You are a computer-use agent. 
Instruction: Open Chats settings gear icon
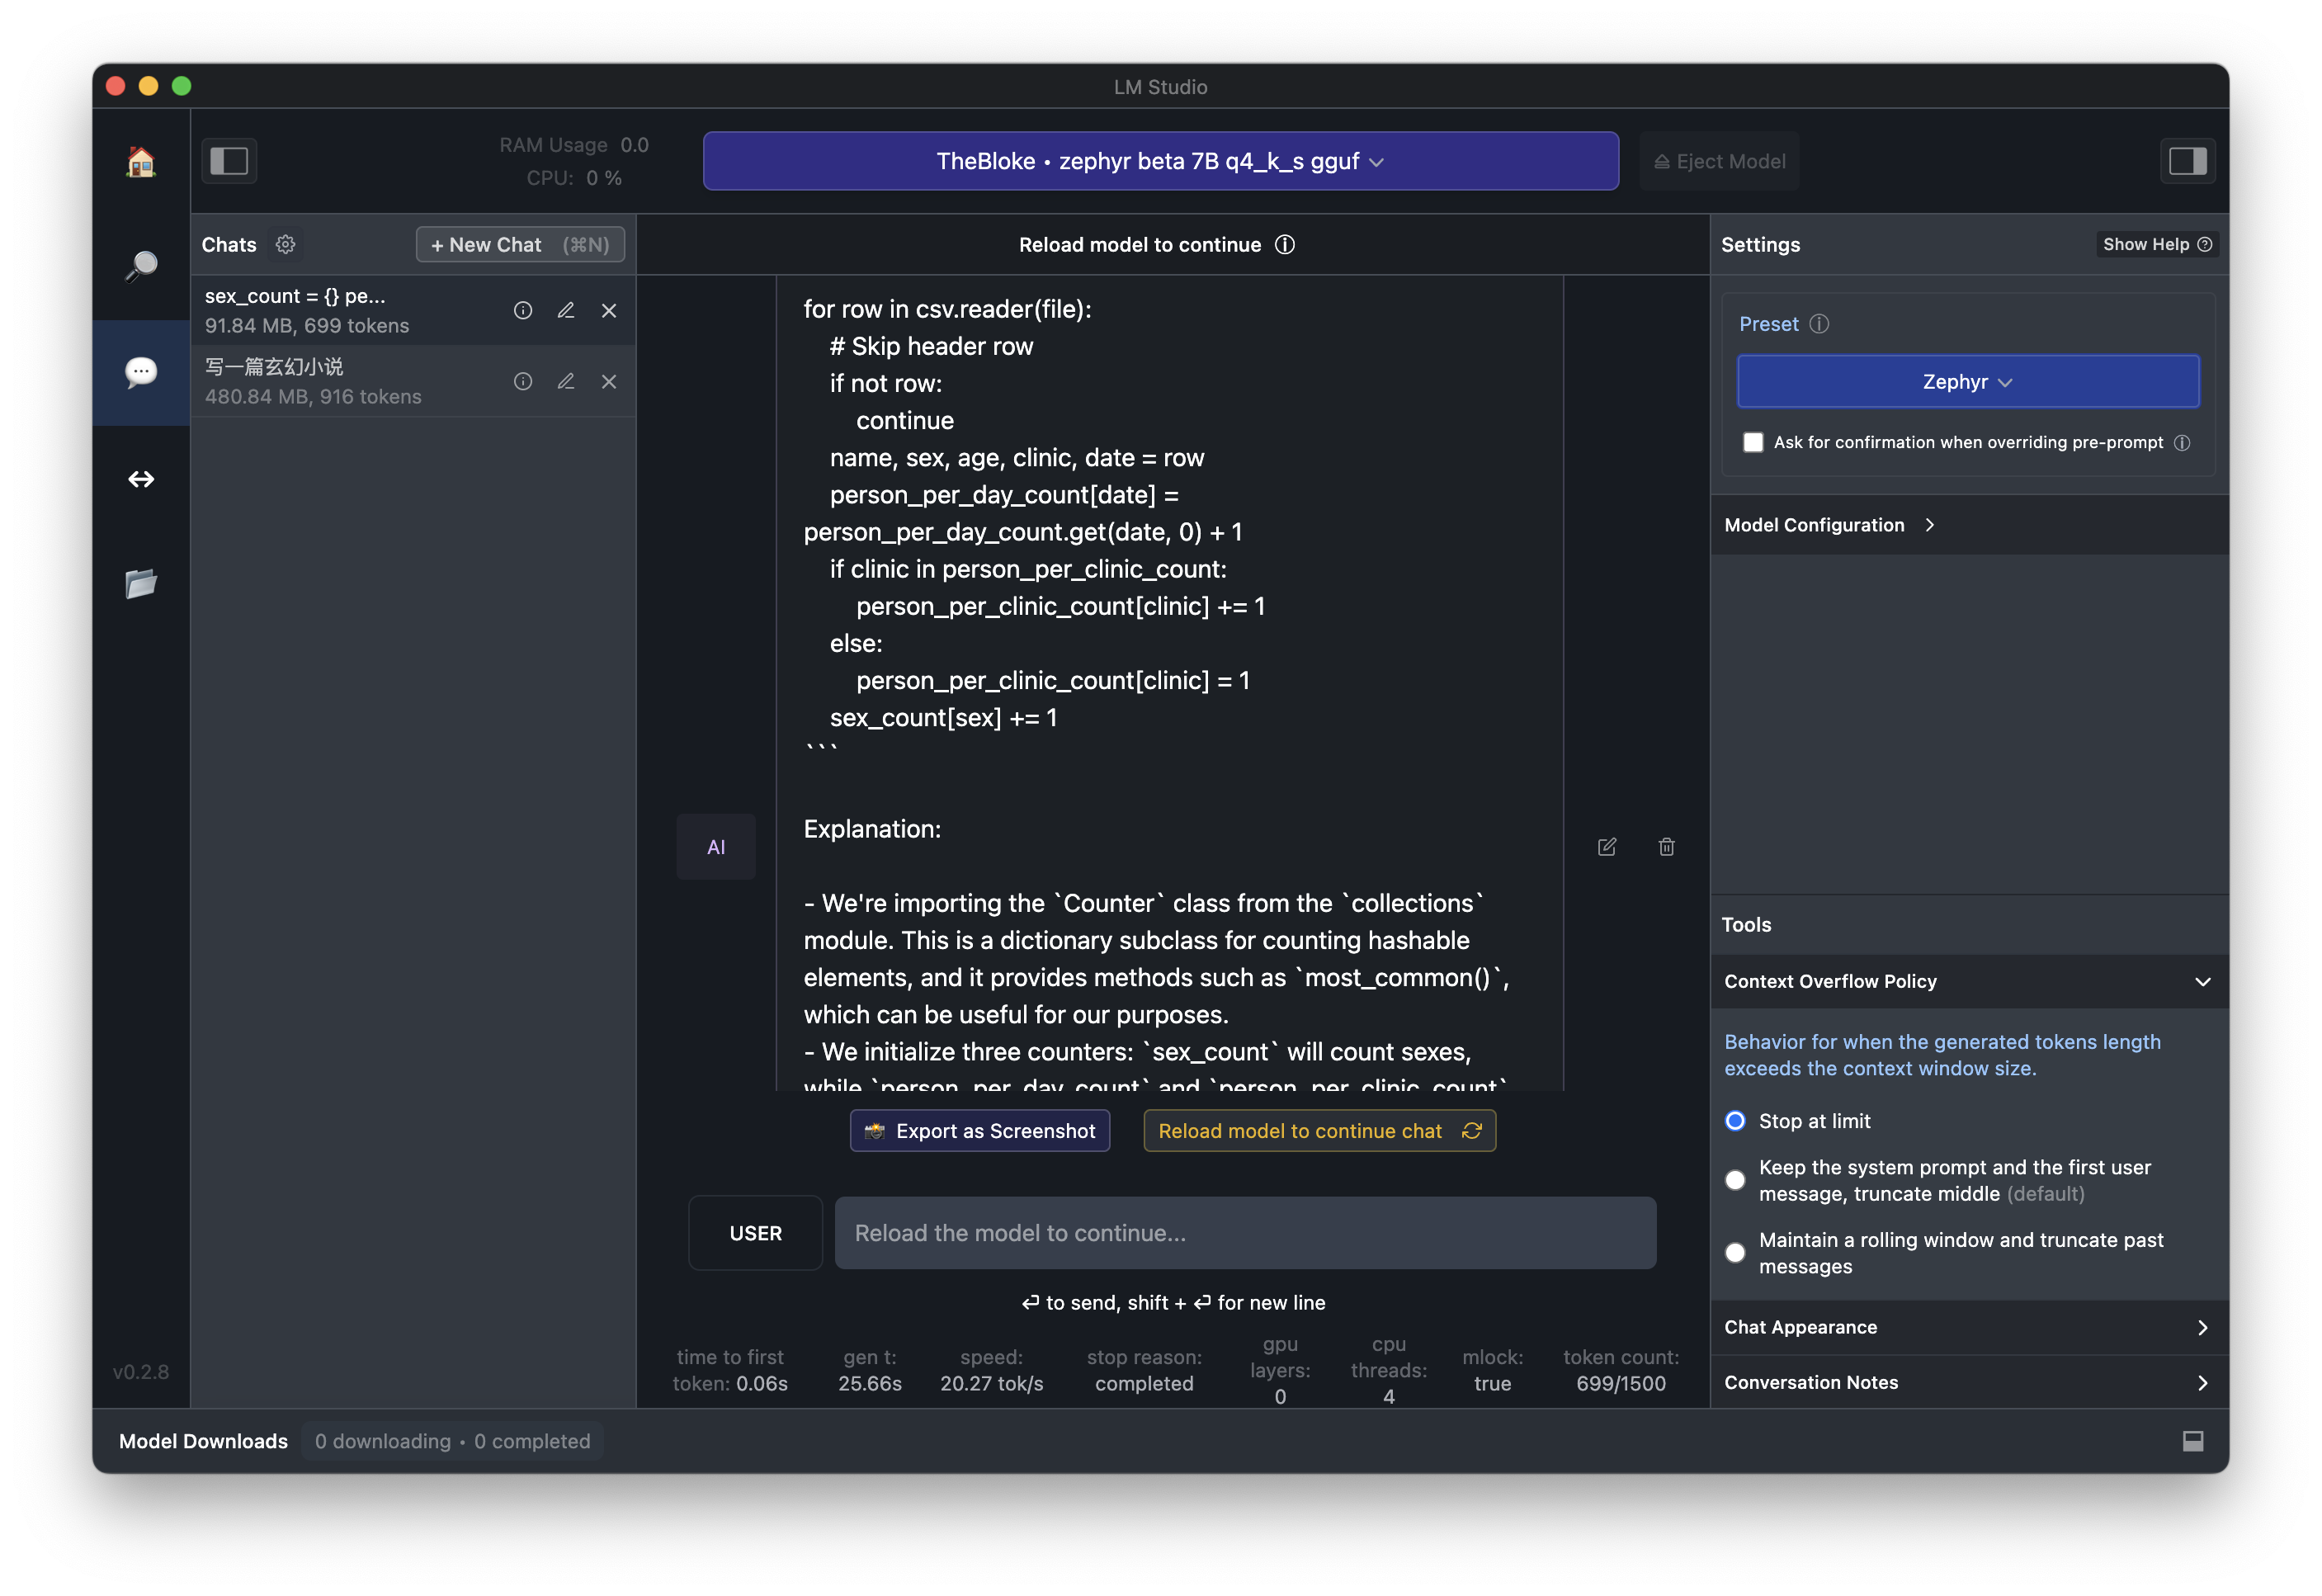pos(286,245)
